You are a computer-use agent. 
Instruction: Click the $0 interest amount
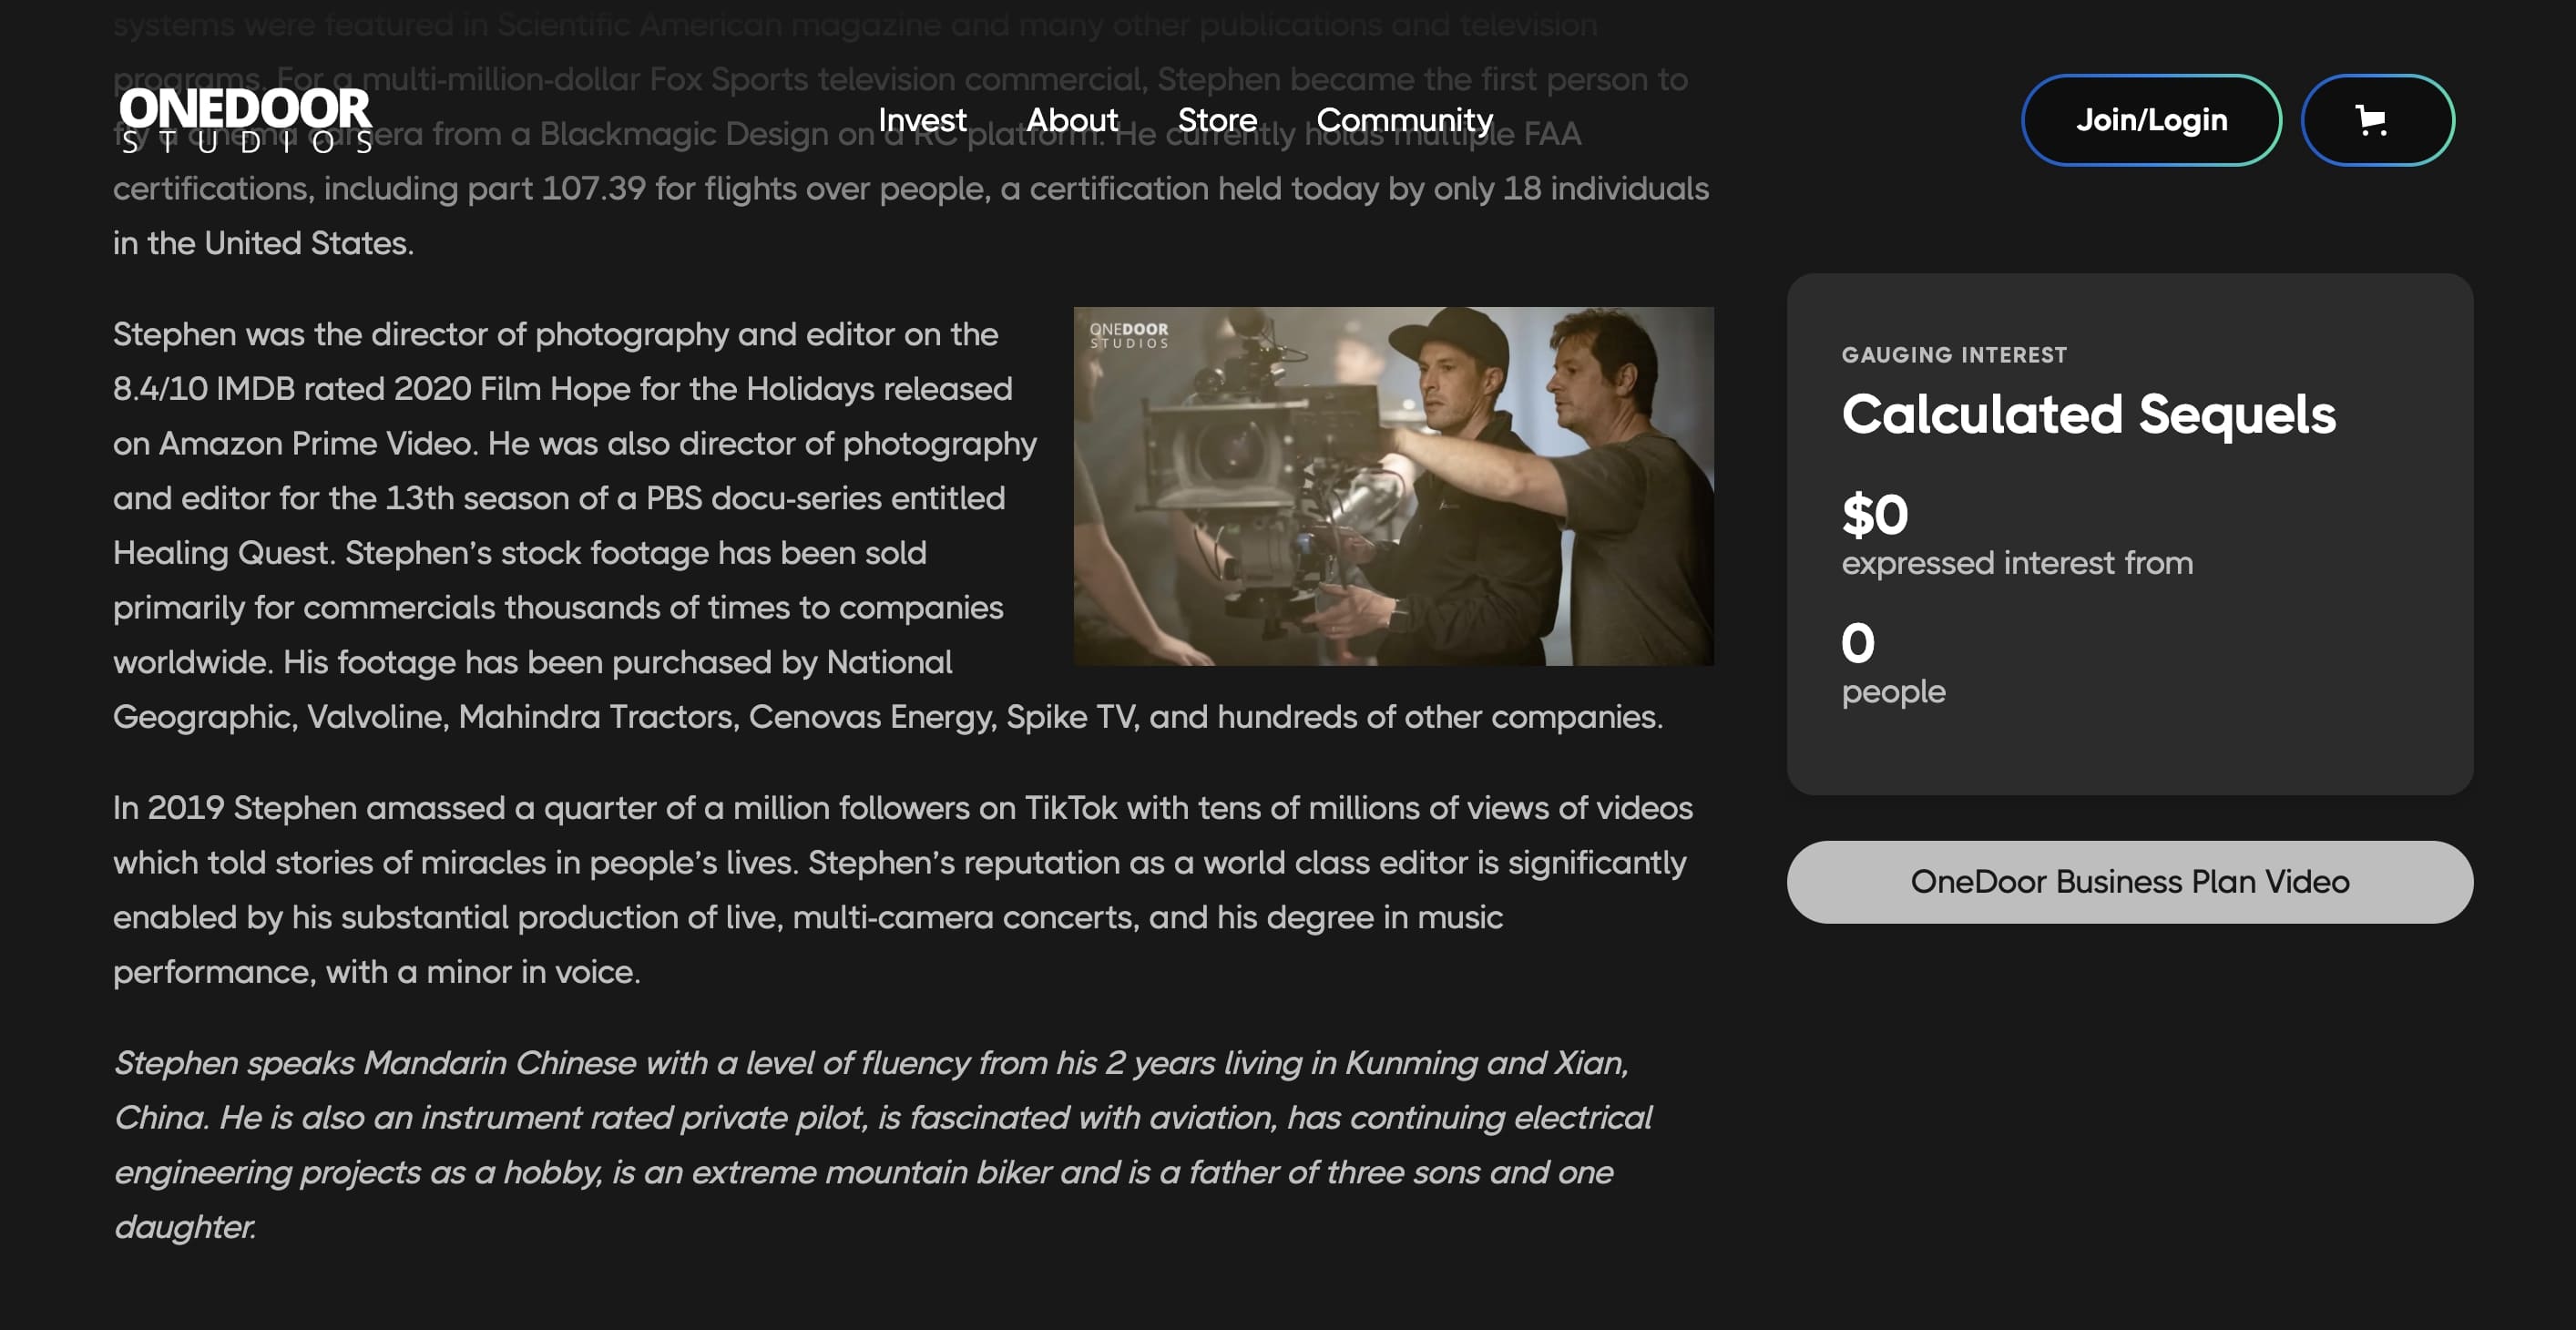click(x=1874, y=515)
